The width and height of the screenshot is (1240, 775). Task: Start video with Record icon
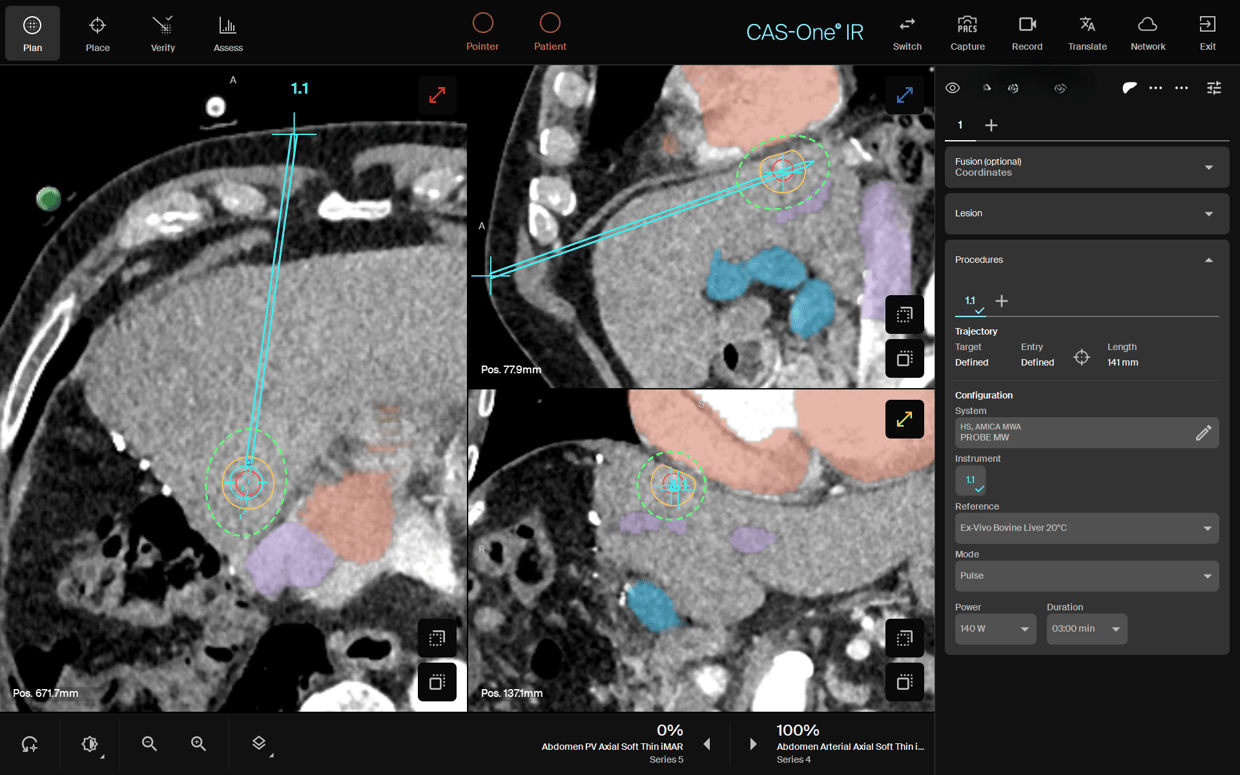[x=1027, y=33]
